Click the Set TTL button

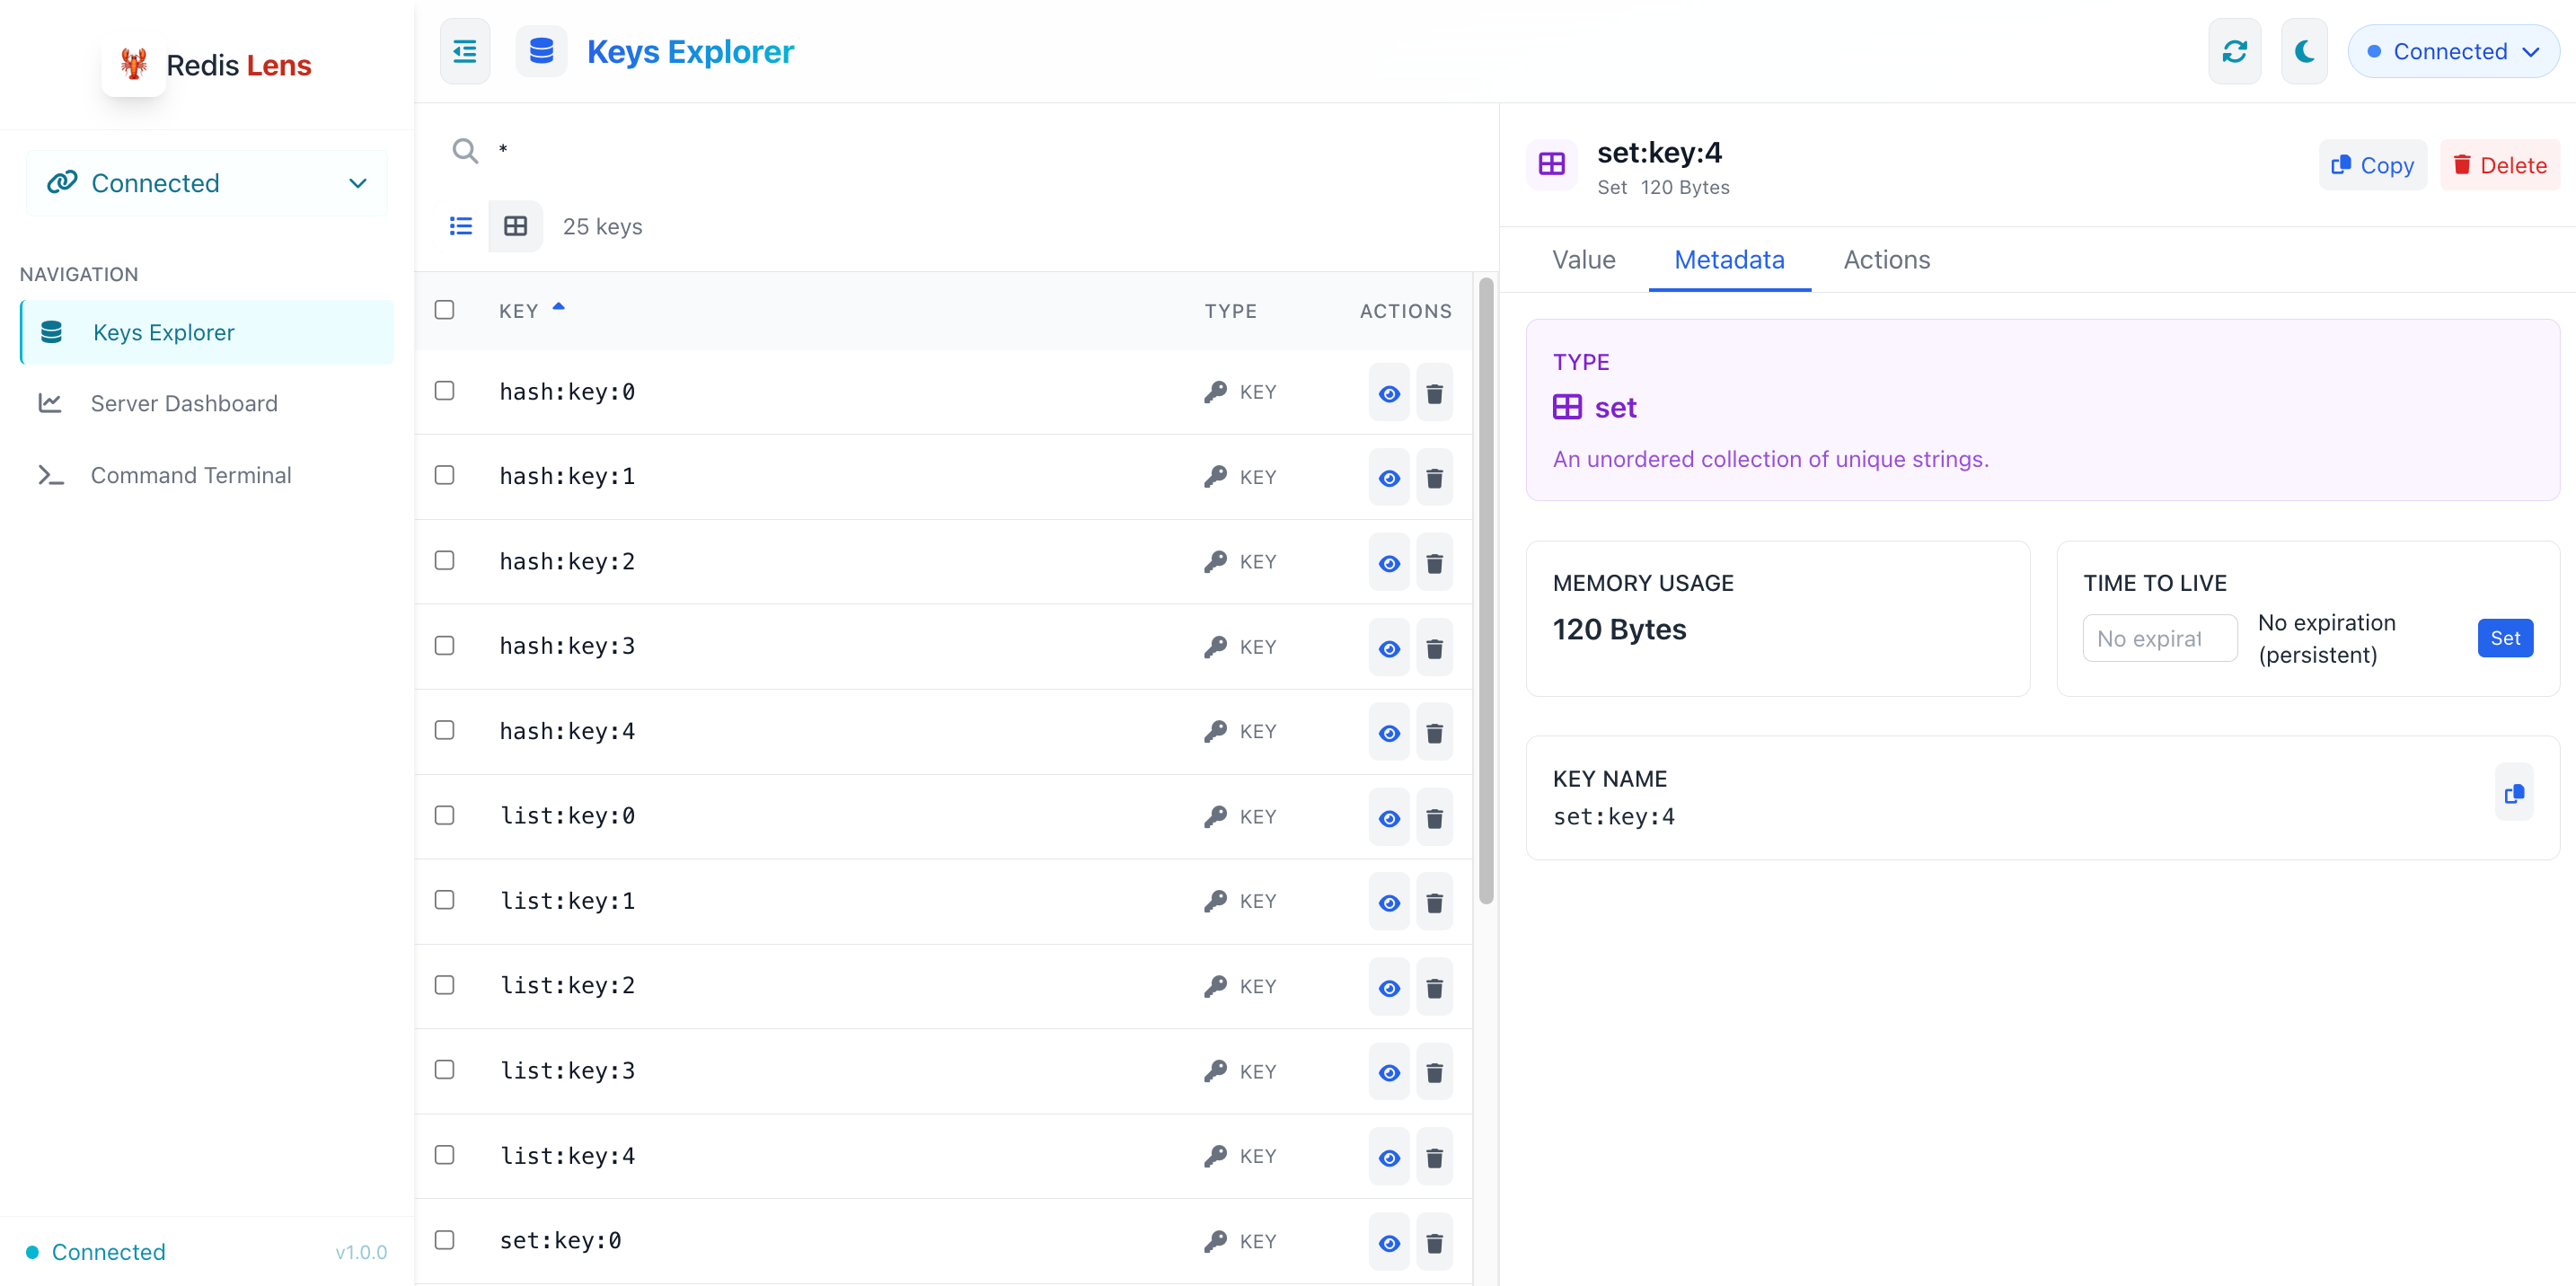pyautogui.click(x=2504, y=638)
